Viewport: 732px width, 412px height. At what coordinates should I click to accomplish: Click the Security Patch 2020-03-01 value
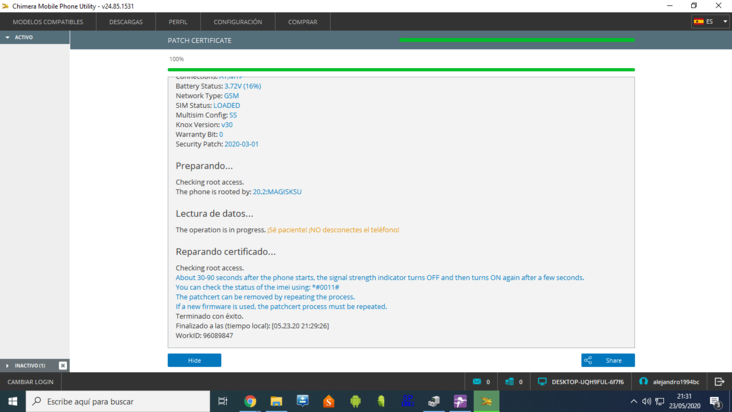(241, 144)
